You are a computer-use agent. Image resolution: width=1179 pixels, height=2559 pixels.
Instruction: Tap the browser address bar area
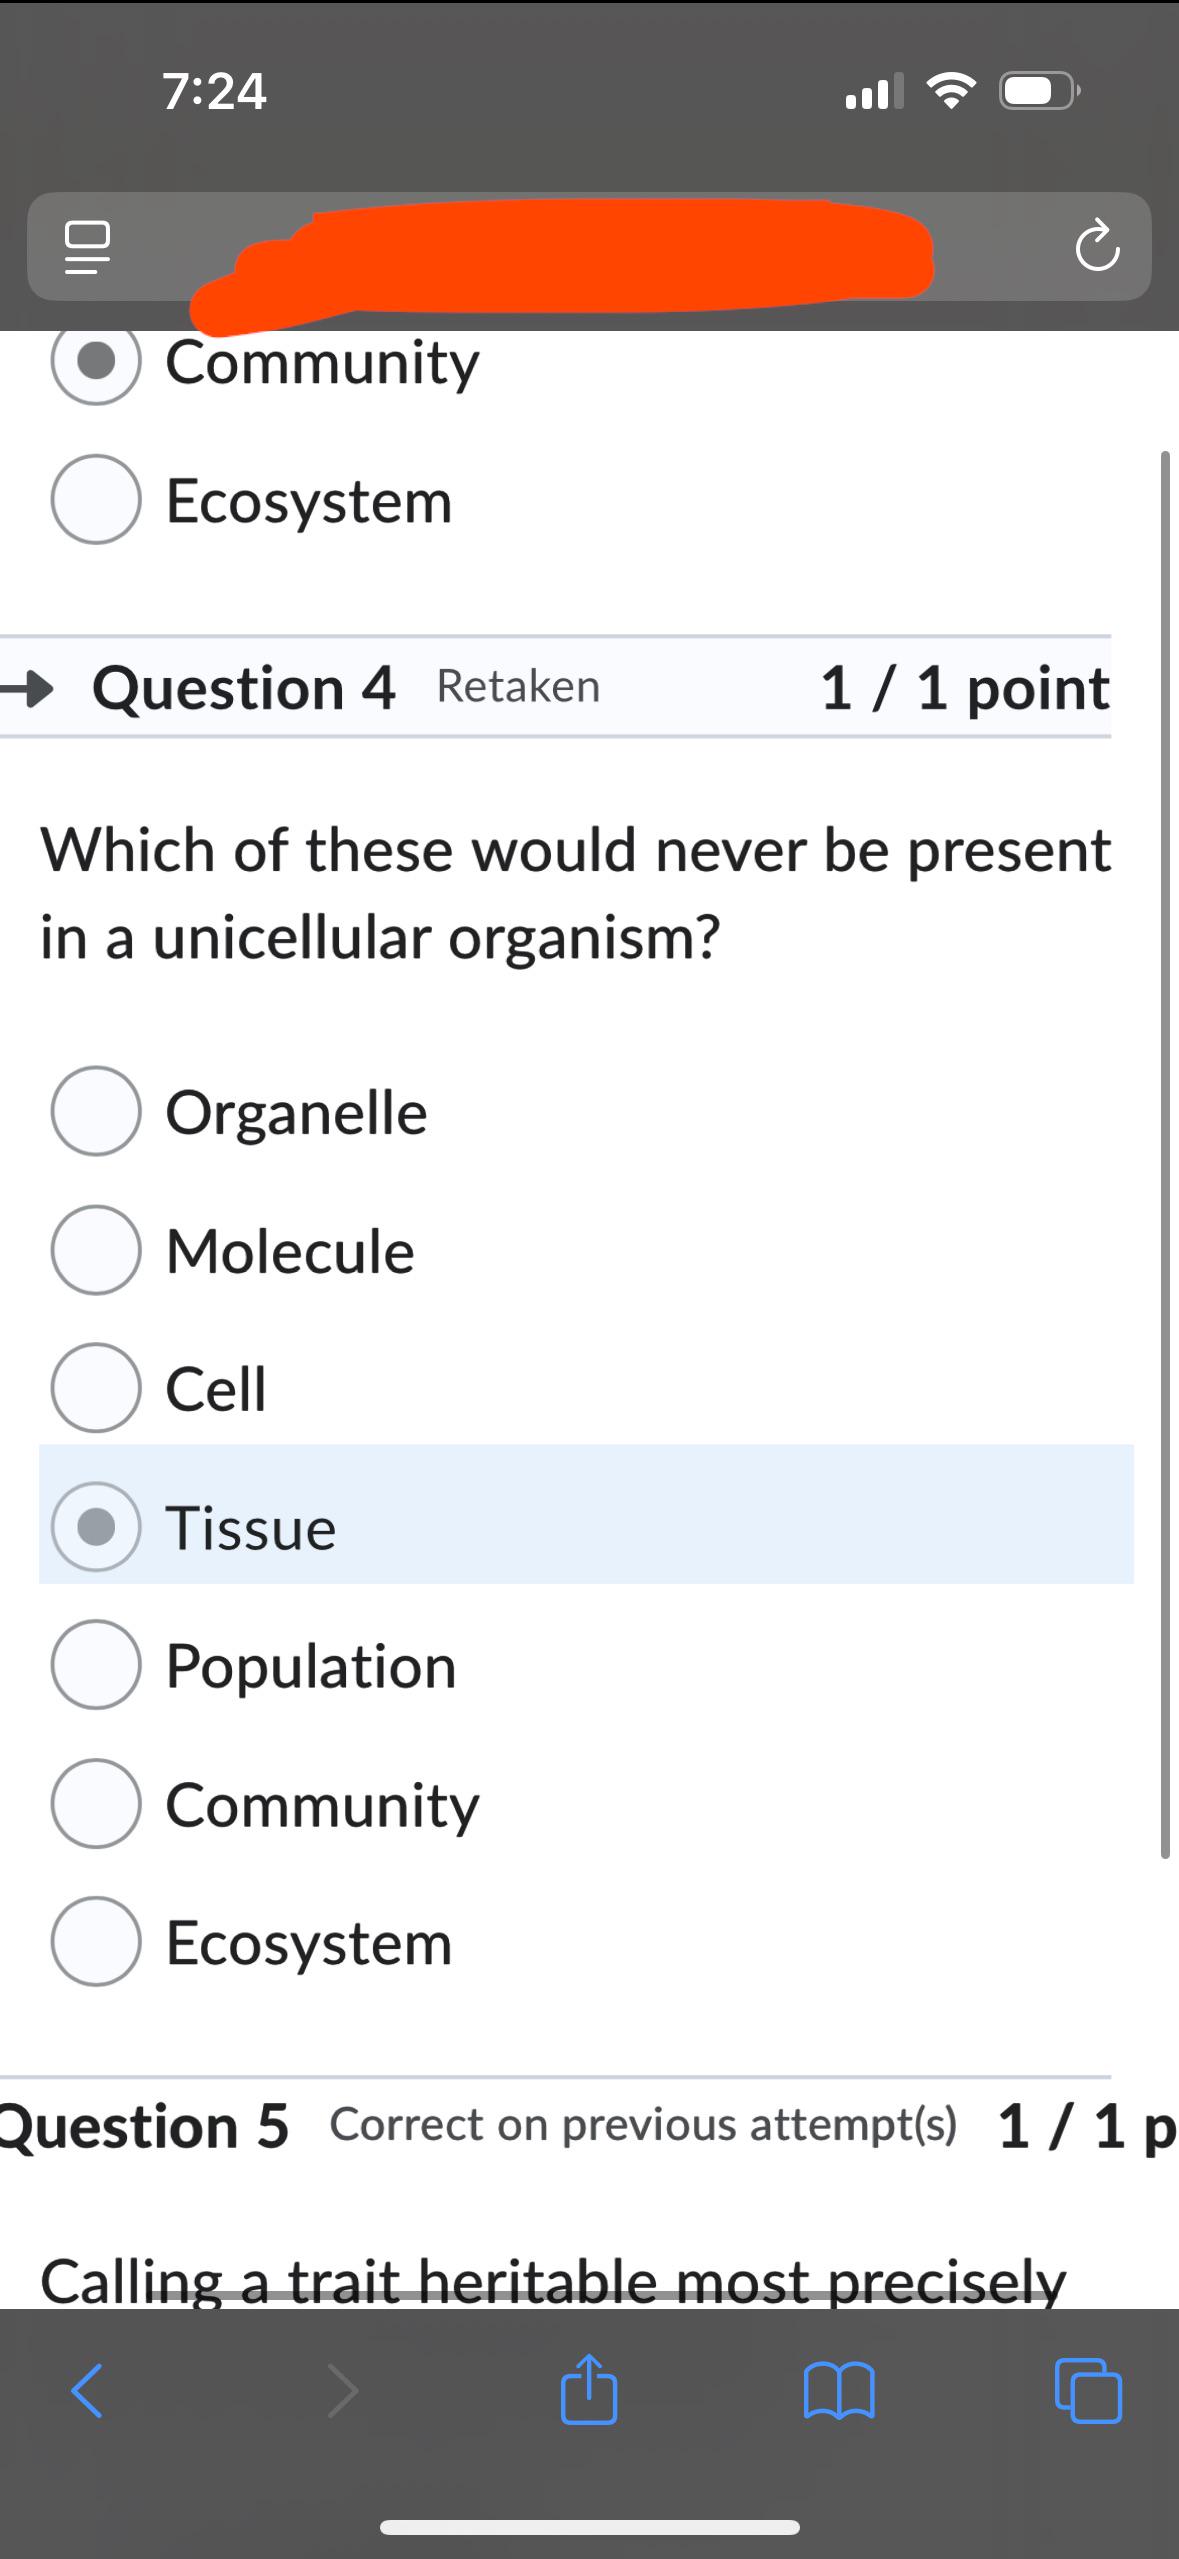click(x=589, y=248)
